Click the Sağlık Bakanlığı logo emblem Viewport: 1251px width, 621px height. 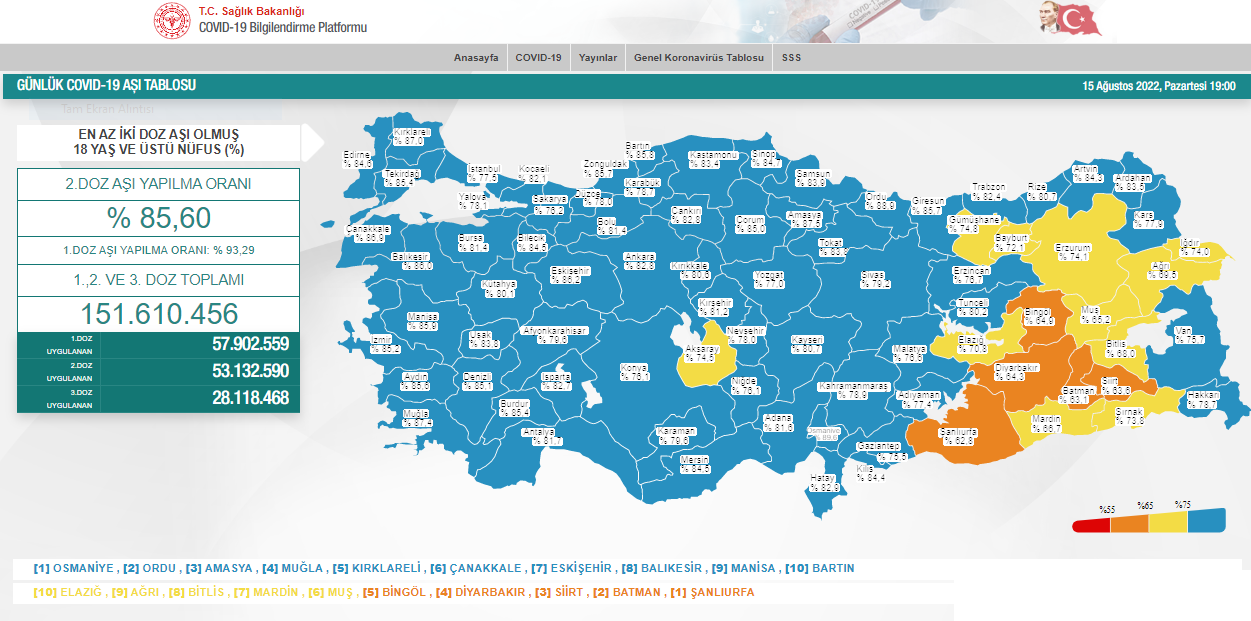[x=171, y=21]
